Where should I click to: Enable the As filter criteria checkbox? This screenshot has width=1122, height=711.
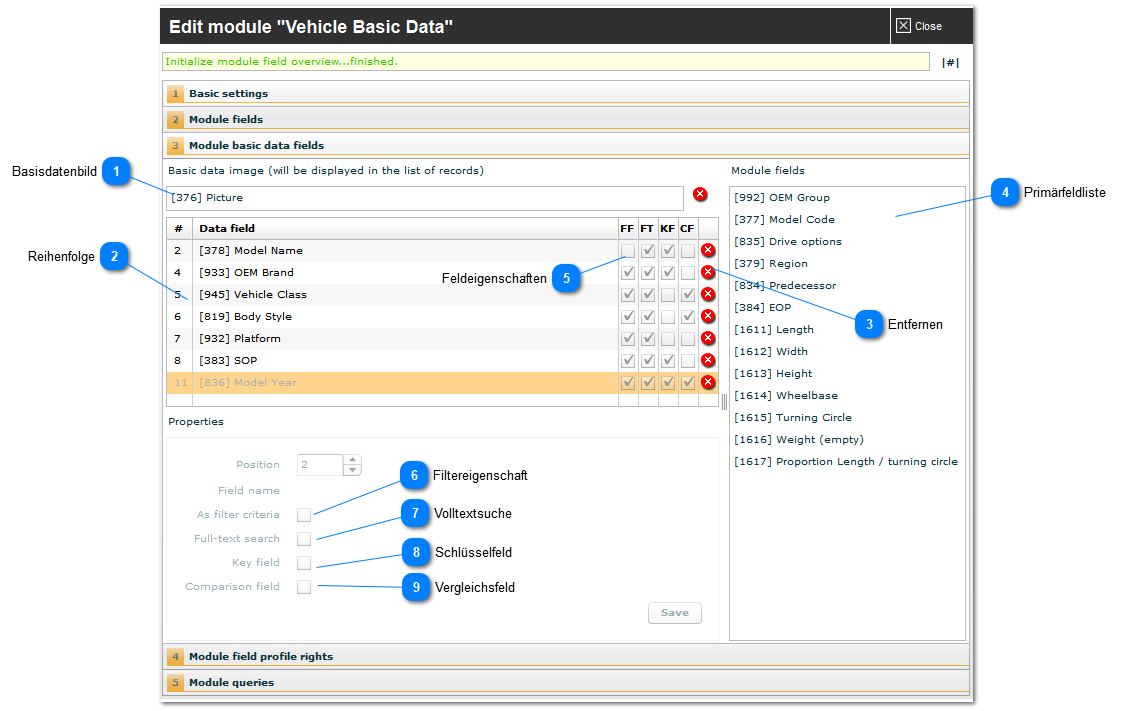(x=304, y=515)
